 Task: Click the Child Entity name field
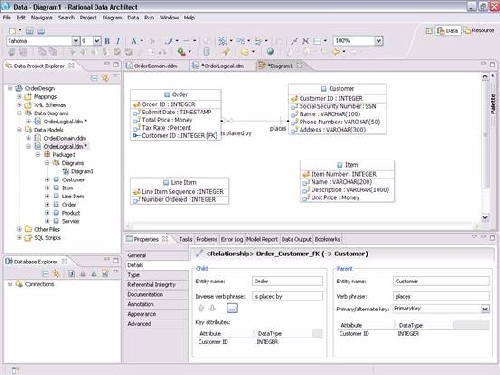pyautogui.click(x=287, y=281)
